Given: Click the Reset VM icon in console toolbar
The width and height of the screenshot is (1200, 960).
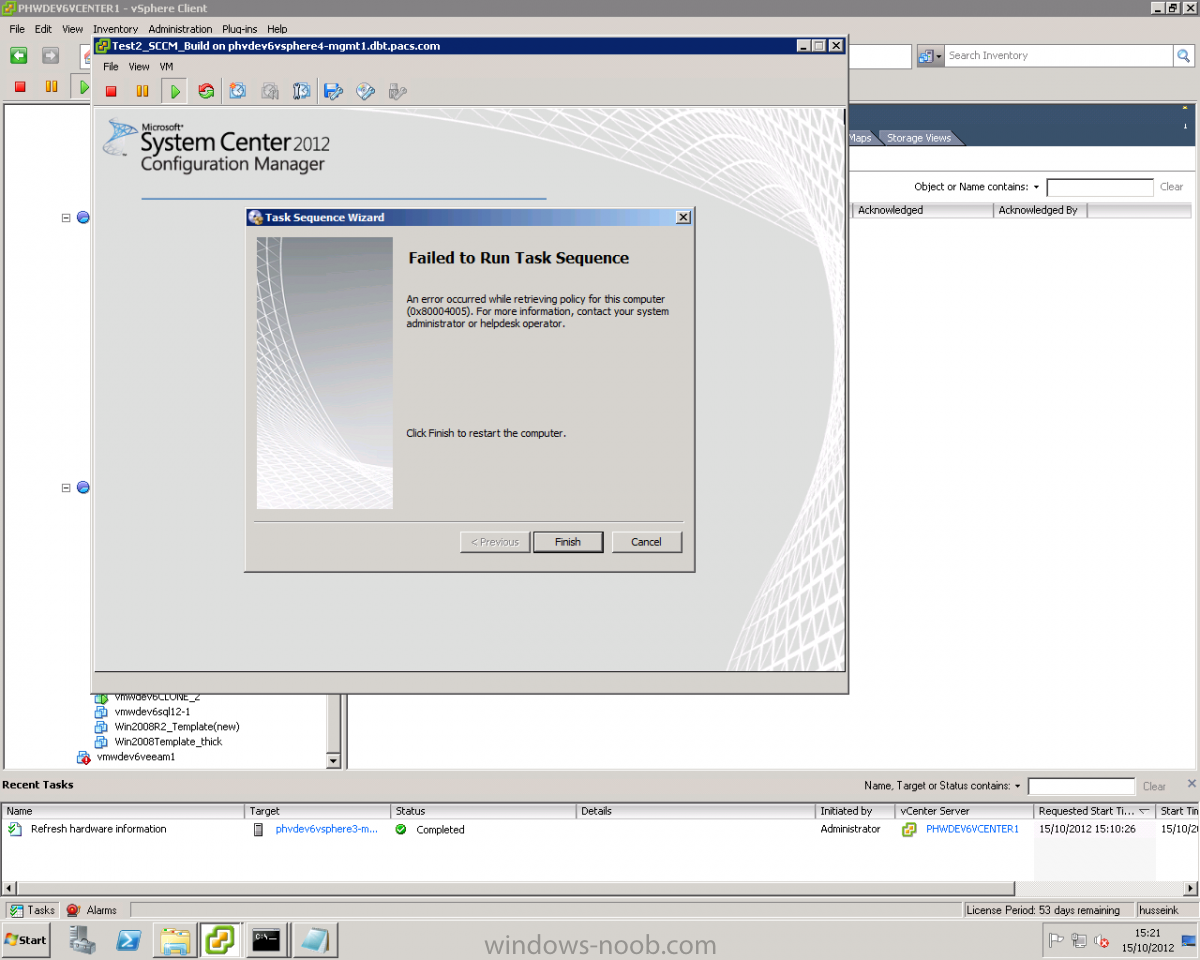Looking at the screenshot, I should [206, 91].
